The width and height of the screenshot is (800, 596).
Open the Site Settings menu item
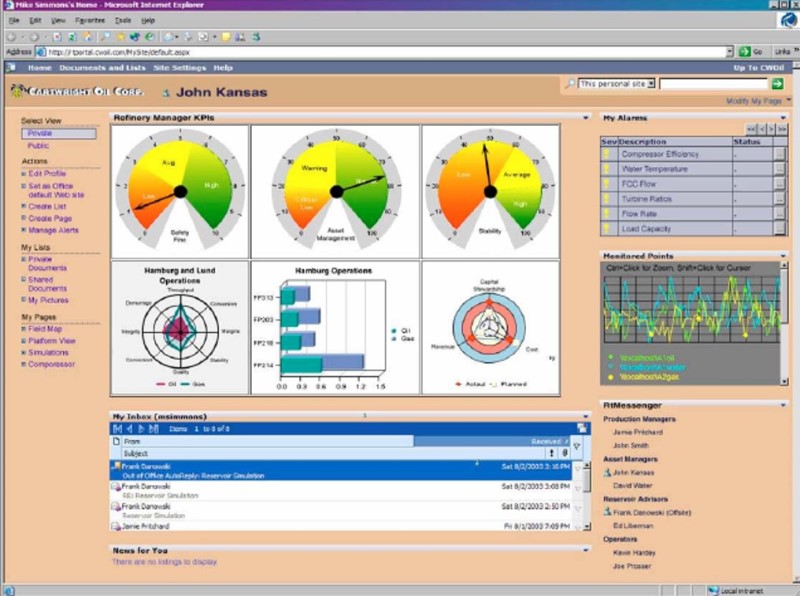(179, 68)
